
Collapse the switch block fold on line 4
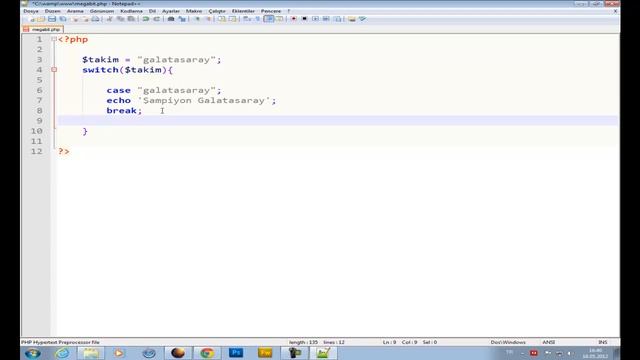pyautogui.click(x=54, y=70)
